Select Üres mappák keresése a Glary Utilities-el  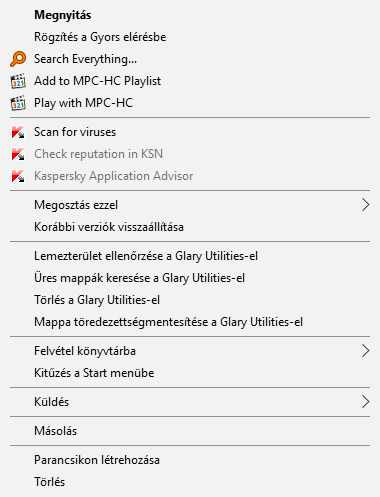pyautogui.click(x=190, y=278)
